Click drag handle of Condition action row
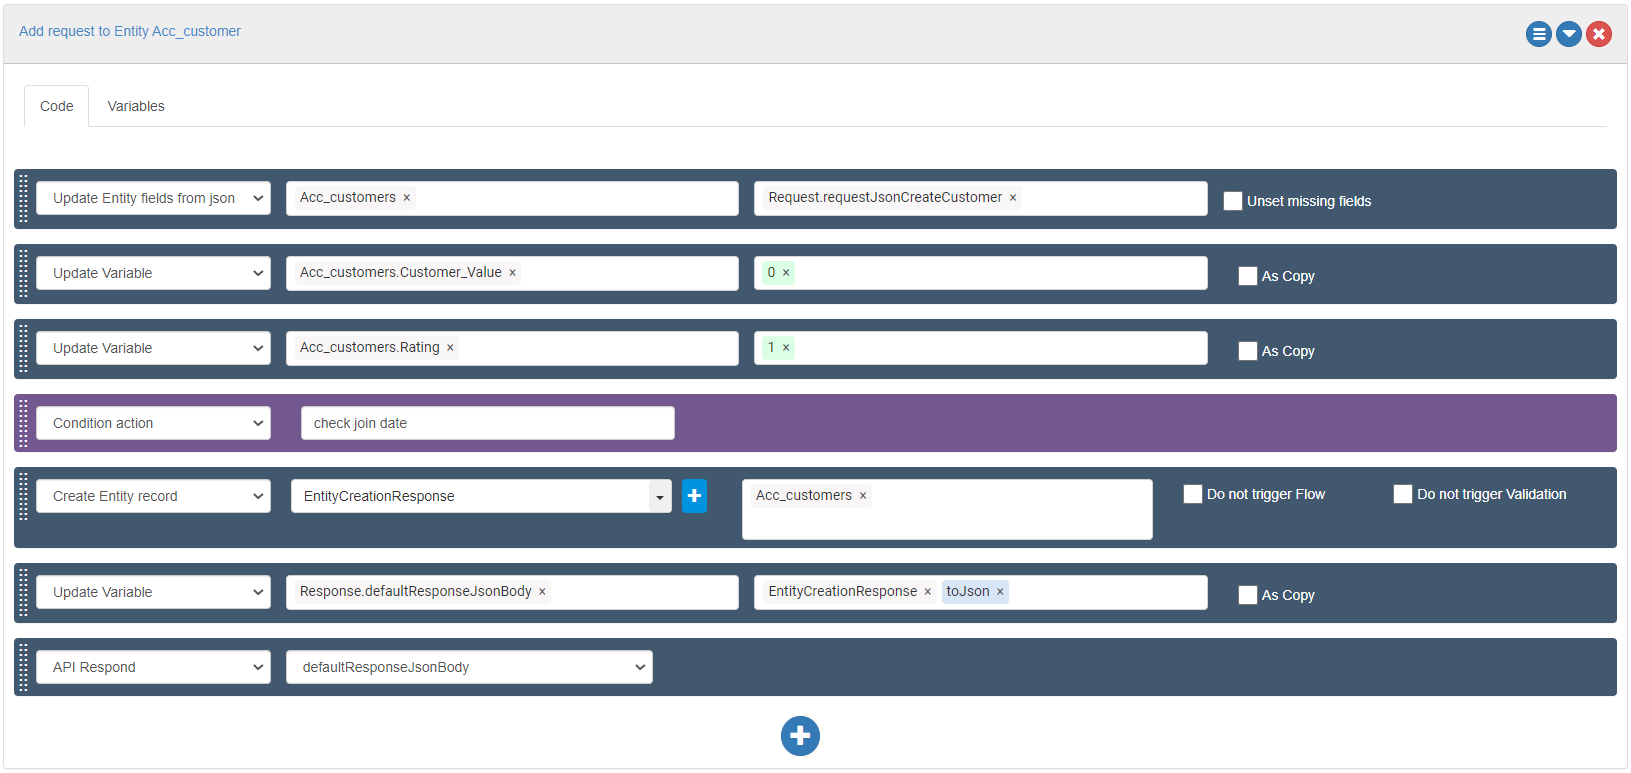 tap(24, 423)
